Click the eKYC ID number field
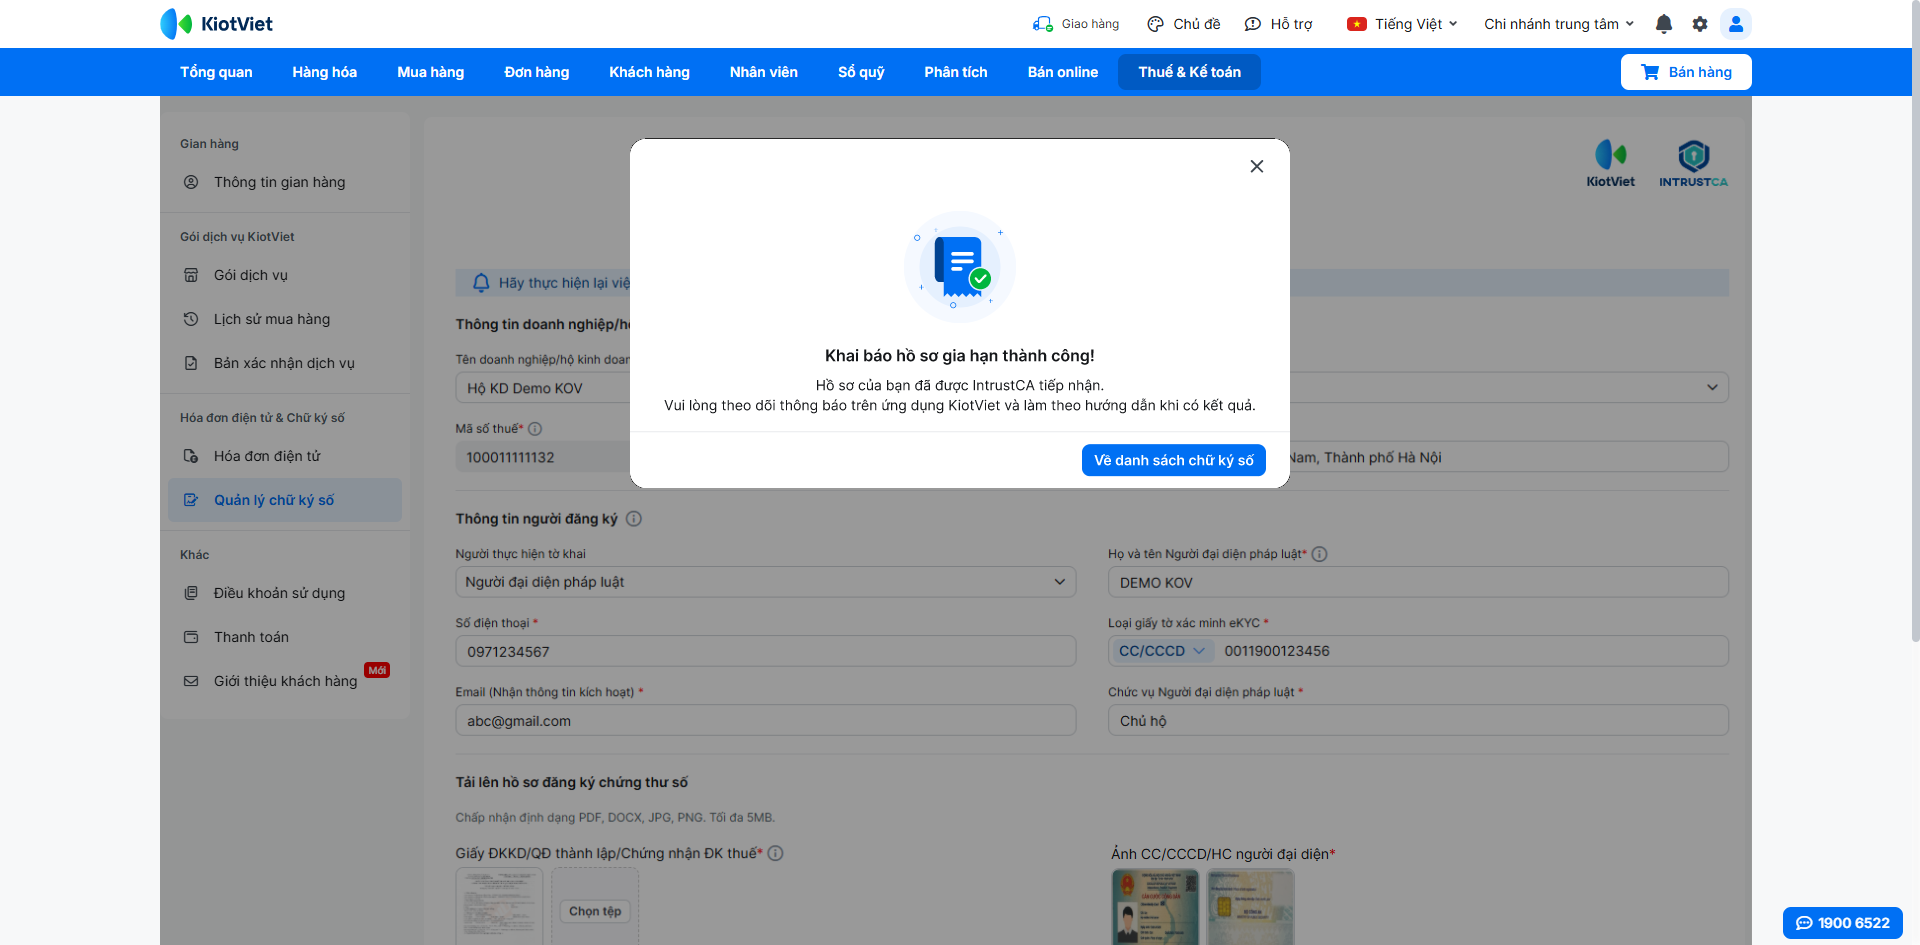This screenshot has height=945, width=1920. coord(1470,651)
